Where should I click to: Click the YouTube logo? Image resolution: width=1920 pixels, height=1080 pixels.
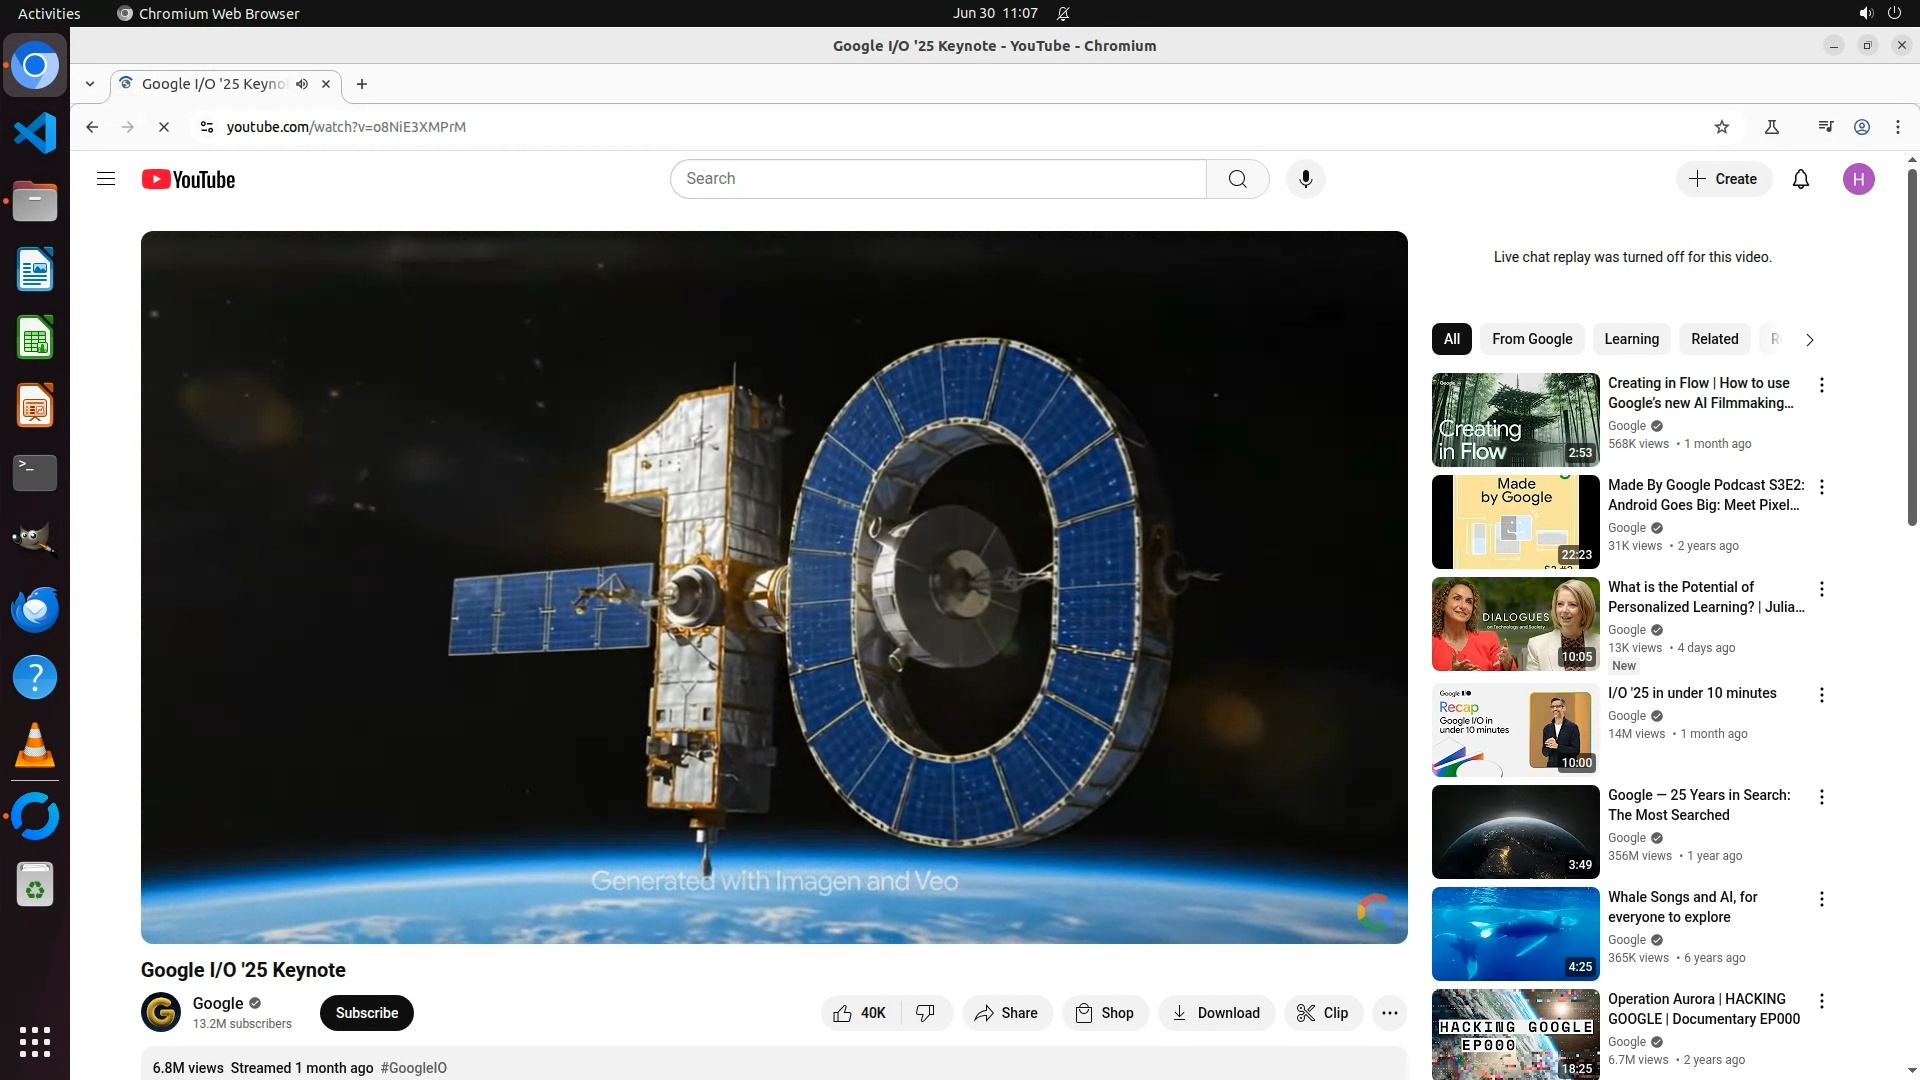[x=188, y=179]
